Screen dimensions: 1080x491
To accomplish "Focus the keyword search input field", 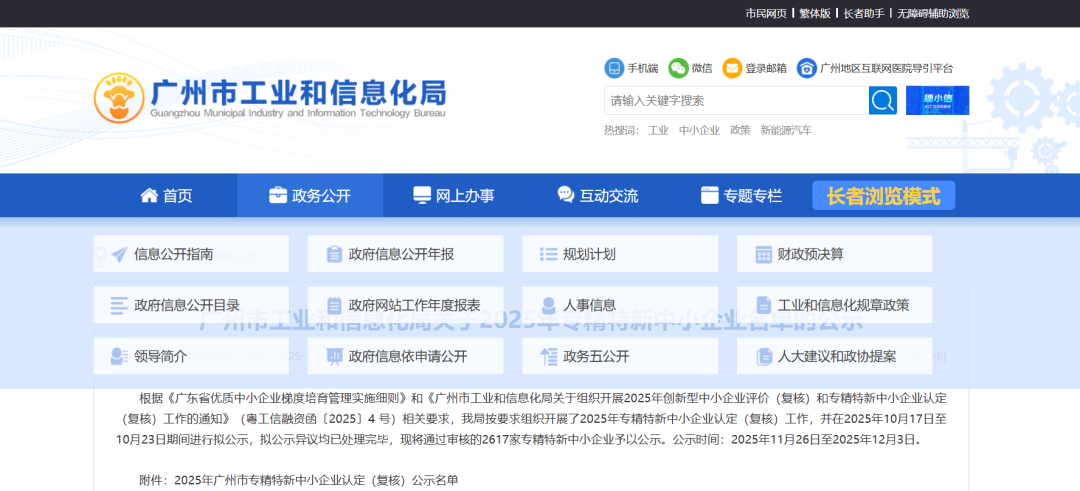I will (x=736, y=101).
